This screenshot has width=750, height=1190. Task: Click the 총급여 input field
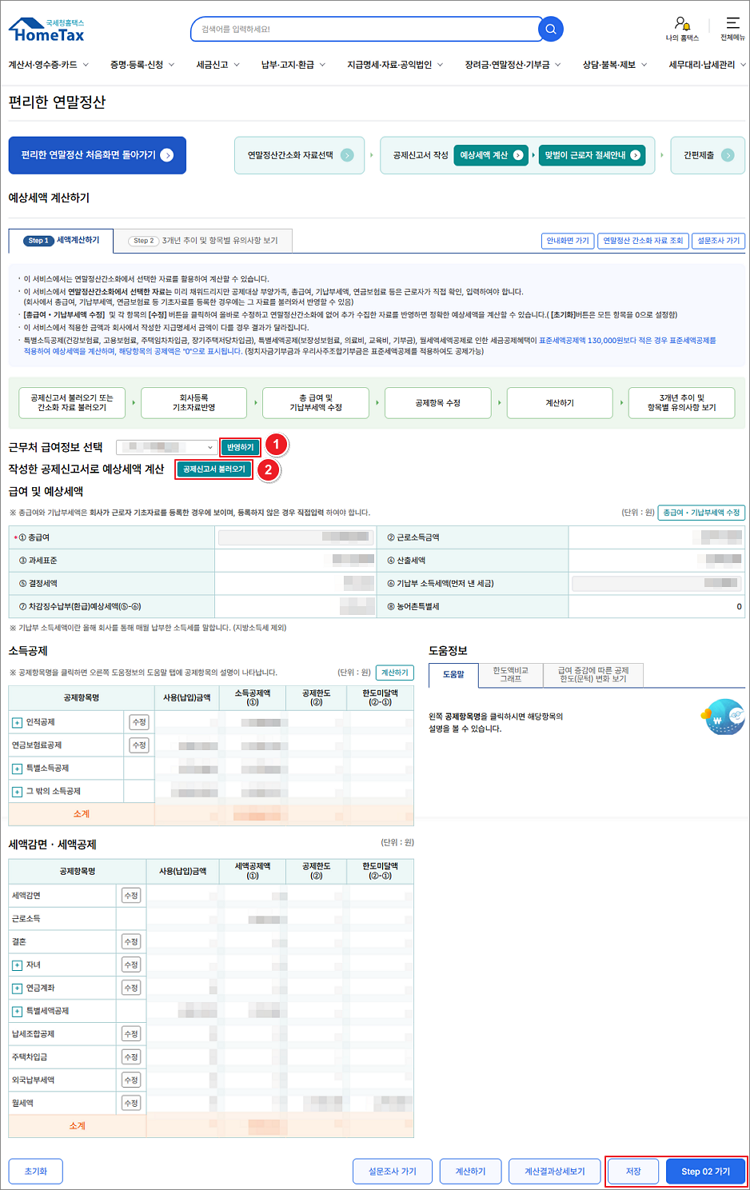295,537
